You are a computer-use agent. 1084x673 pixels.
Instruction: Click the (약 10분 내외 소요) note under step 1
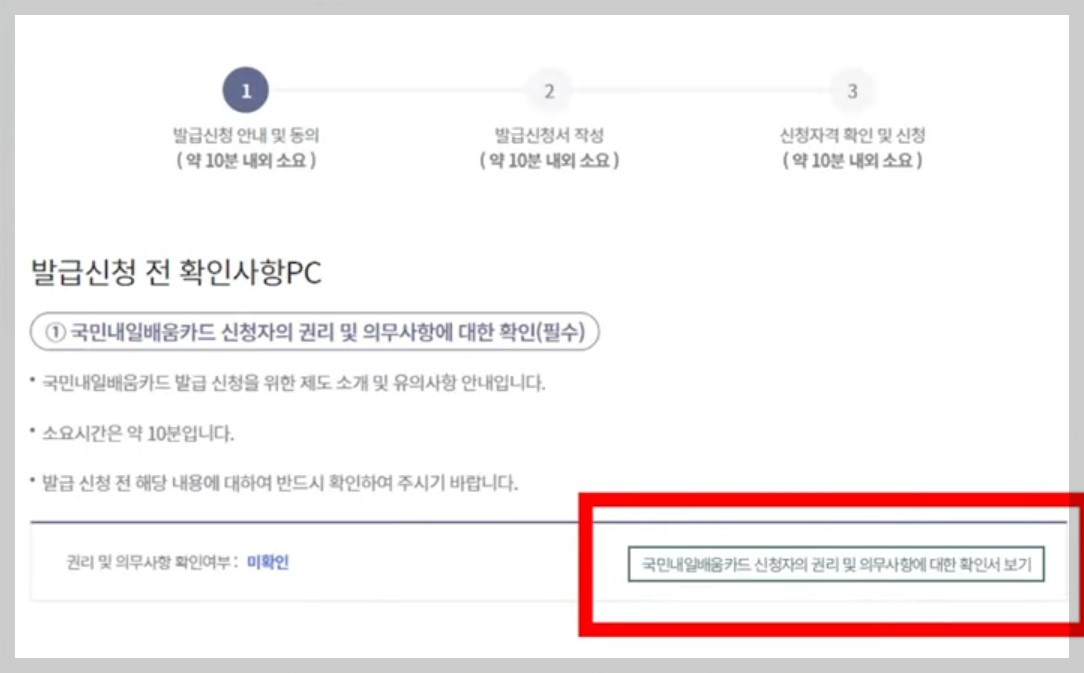246,160
